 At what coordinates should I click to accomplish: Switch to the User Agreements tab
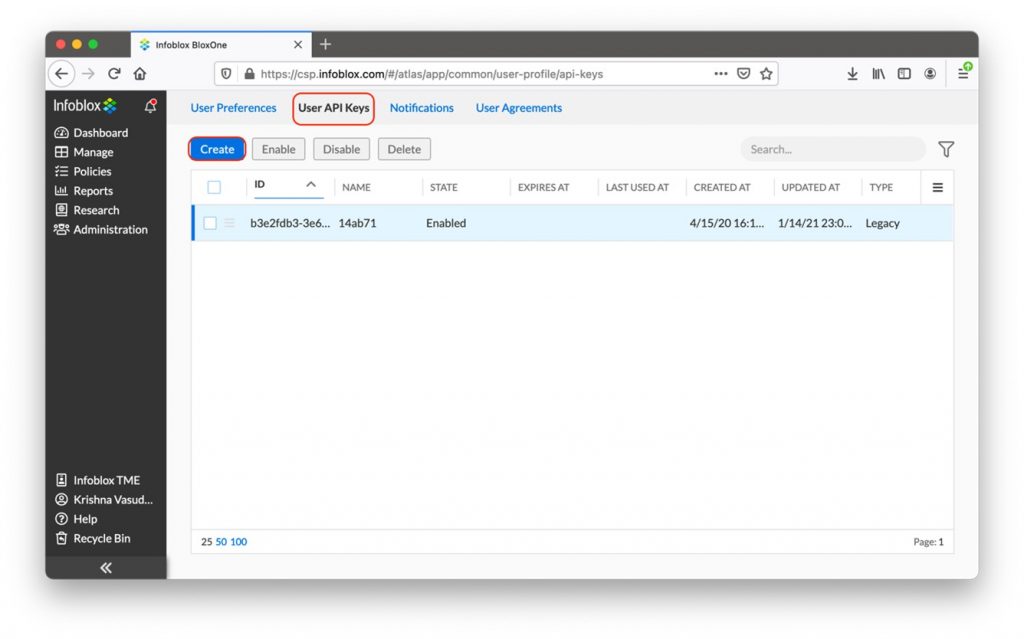[518, 108]
